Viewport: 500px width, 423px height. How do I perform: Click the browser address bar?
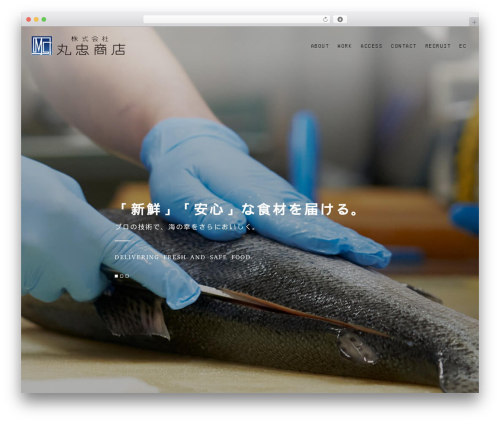(x=237, y=20)
